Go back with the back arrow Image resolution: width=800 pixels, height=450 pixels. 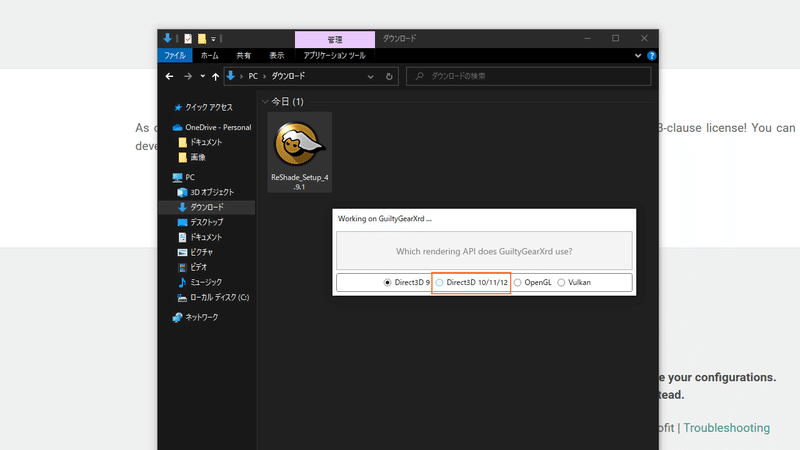pyautogui.click(x=169, y=77)
